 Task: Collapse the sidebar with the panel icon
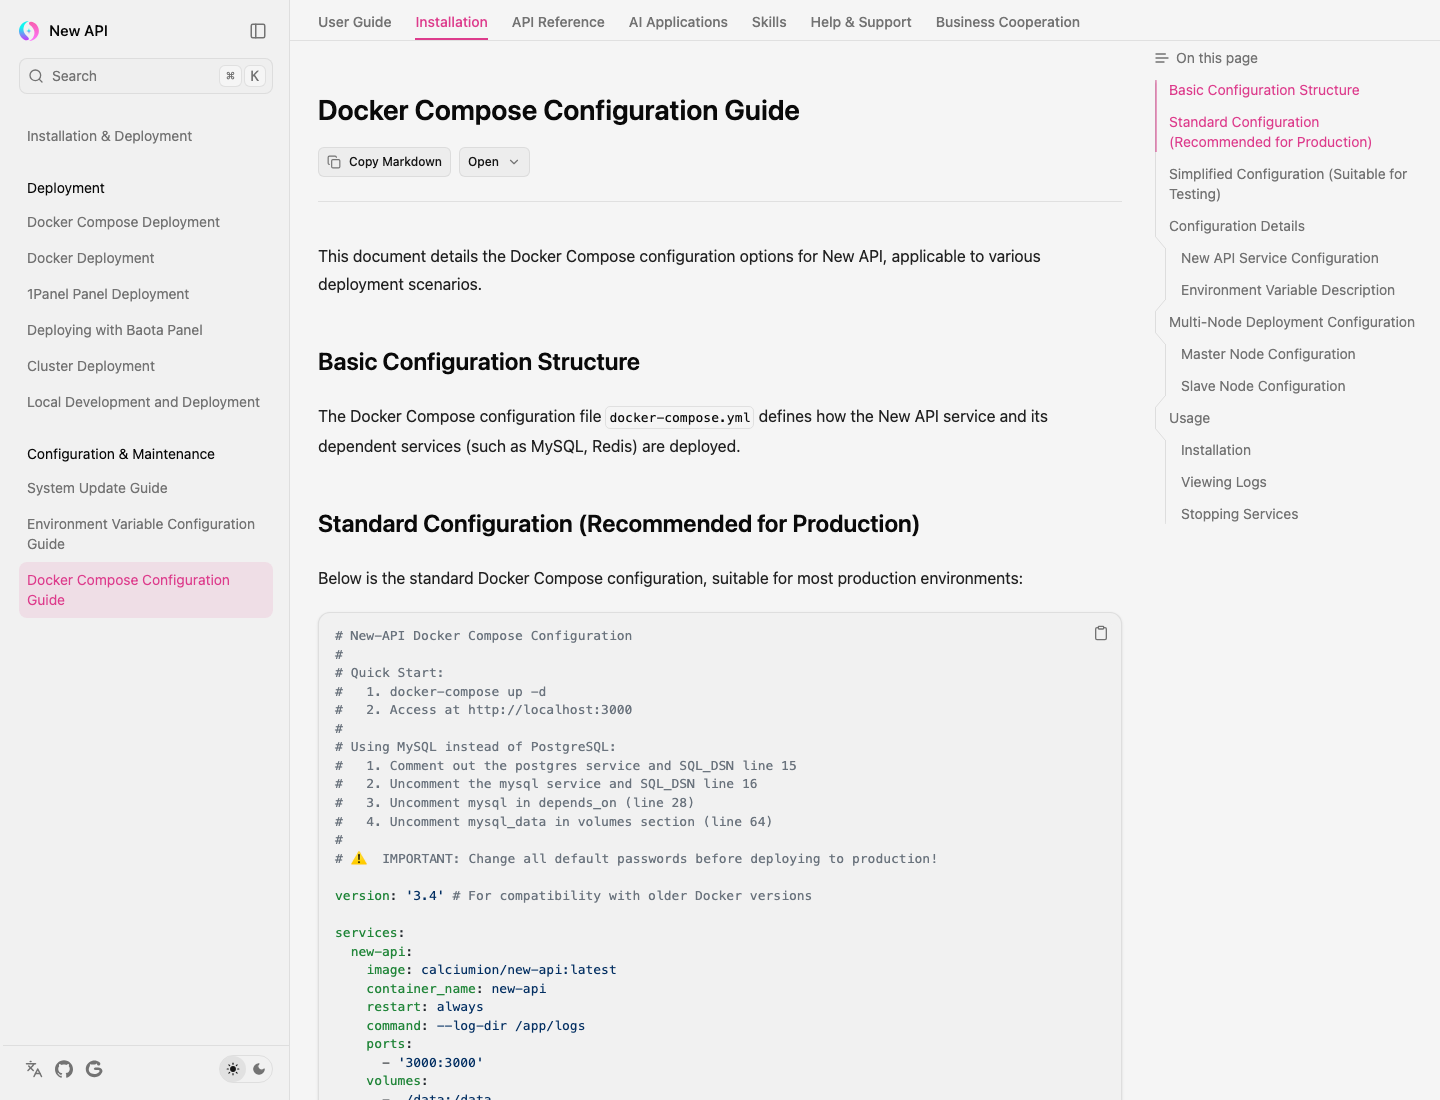(258, 31)
